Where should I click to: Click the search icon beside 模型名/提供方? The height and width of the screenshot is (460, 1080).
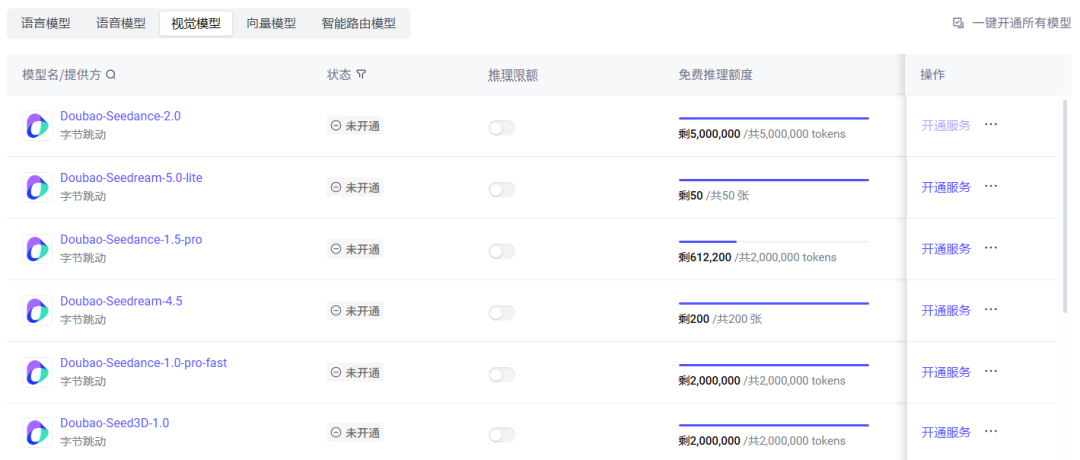111,75
